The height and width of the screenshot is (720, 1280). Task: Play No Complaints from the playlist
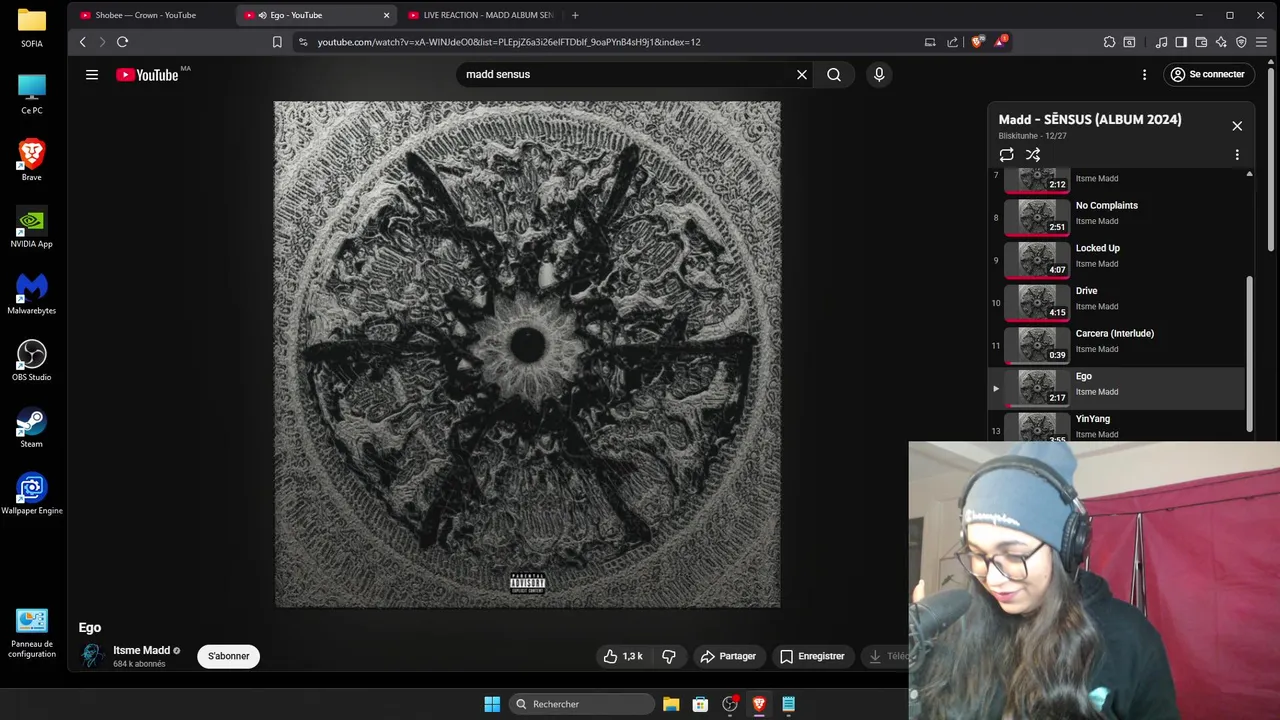pos(1117,216)
